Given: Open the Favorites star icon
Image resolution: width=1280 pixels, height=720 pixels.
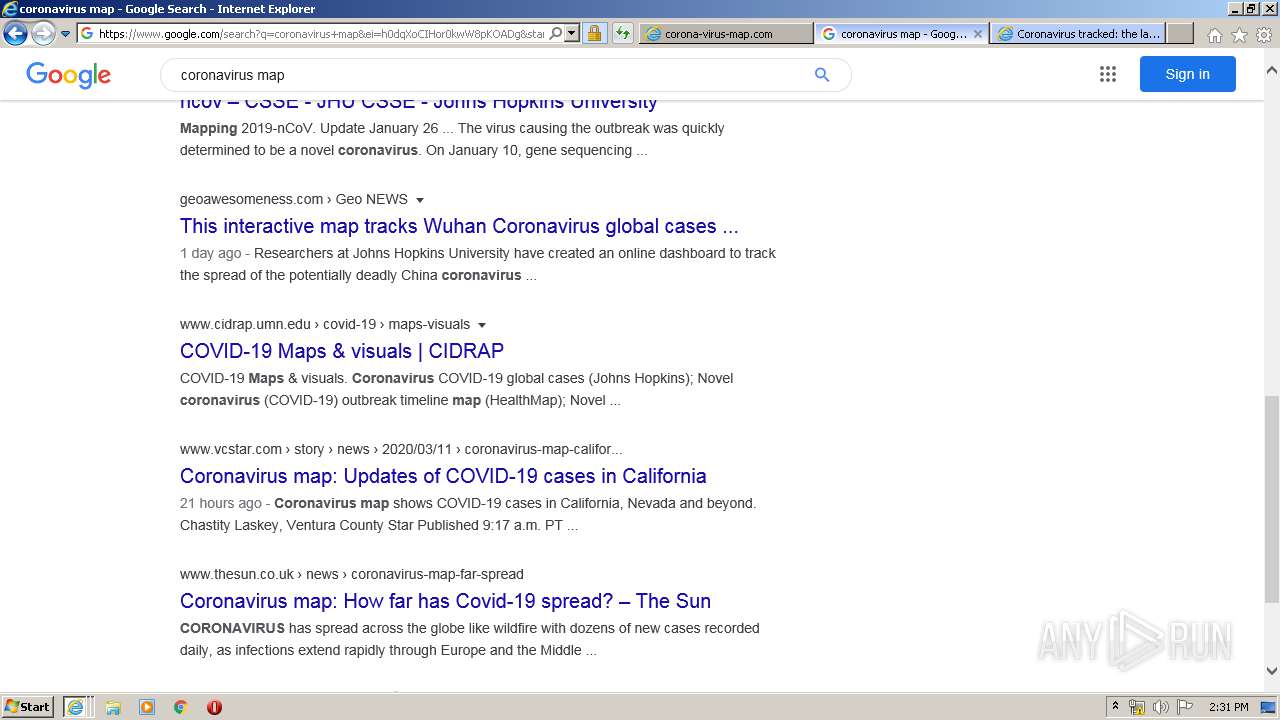Looking at the screenshot, I should [1239, 34].
